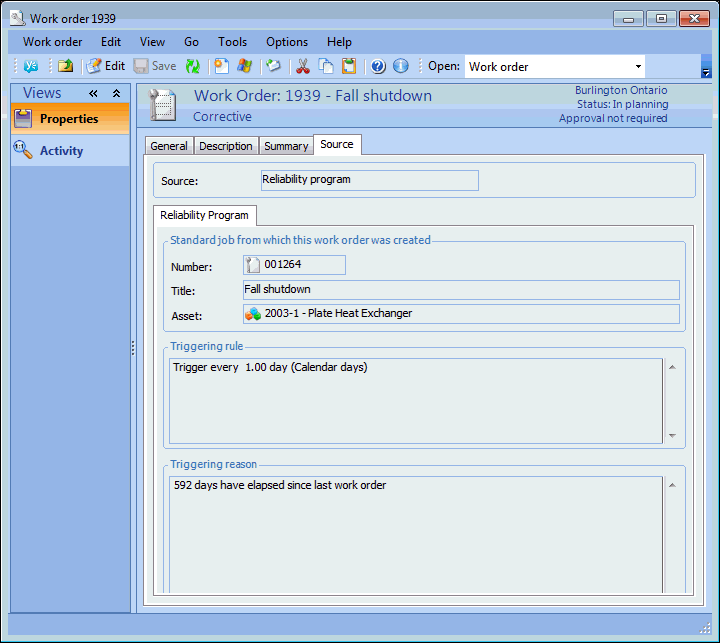Click the Source text field
Image resolution: width=720 pixels, height=643 pixels.
point(369,180)
